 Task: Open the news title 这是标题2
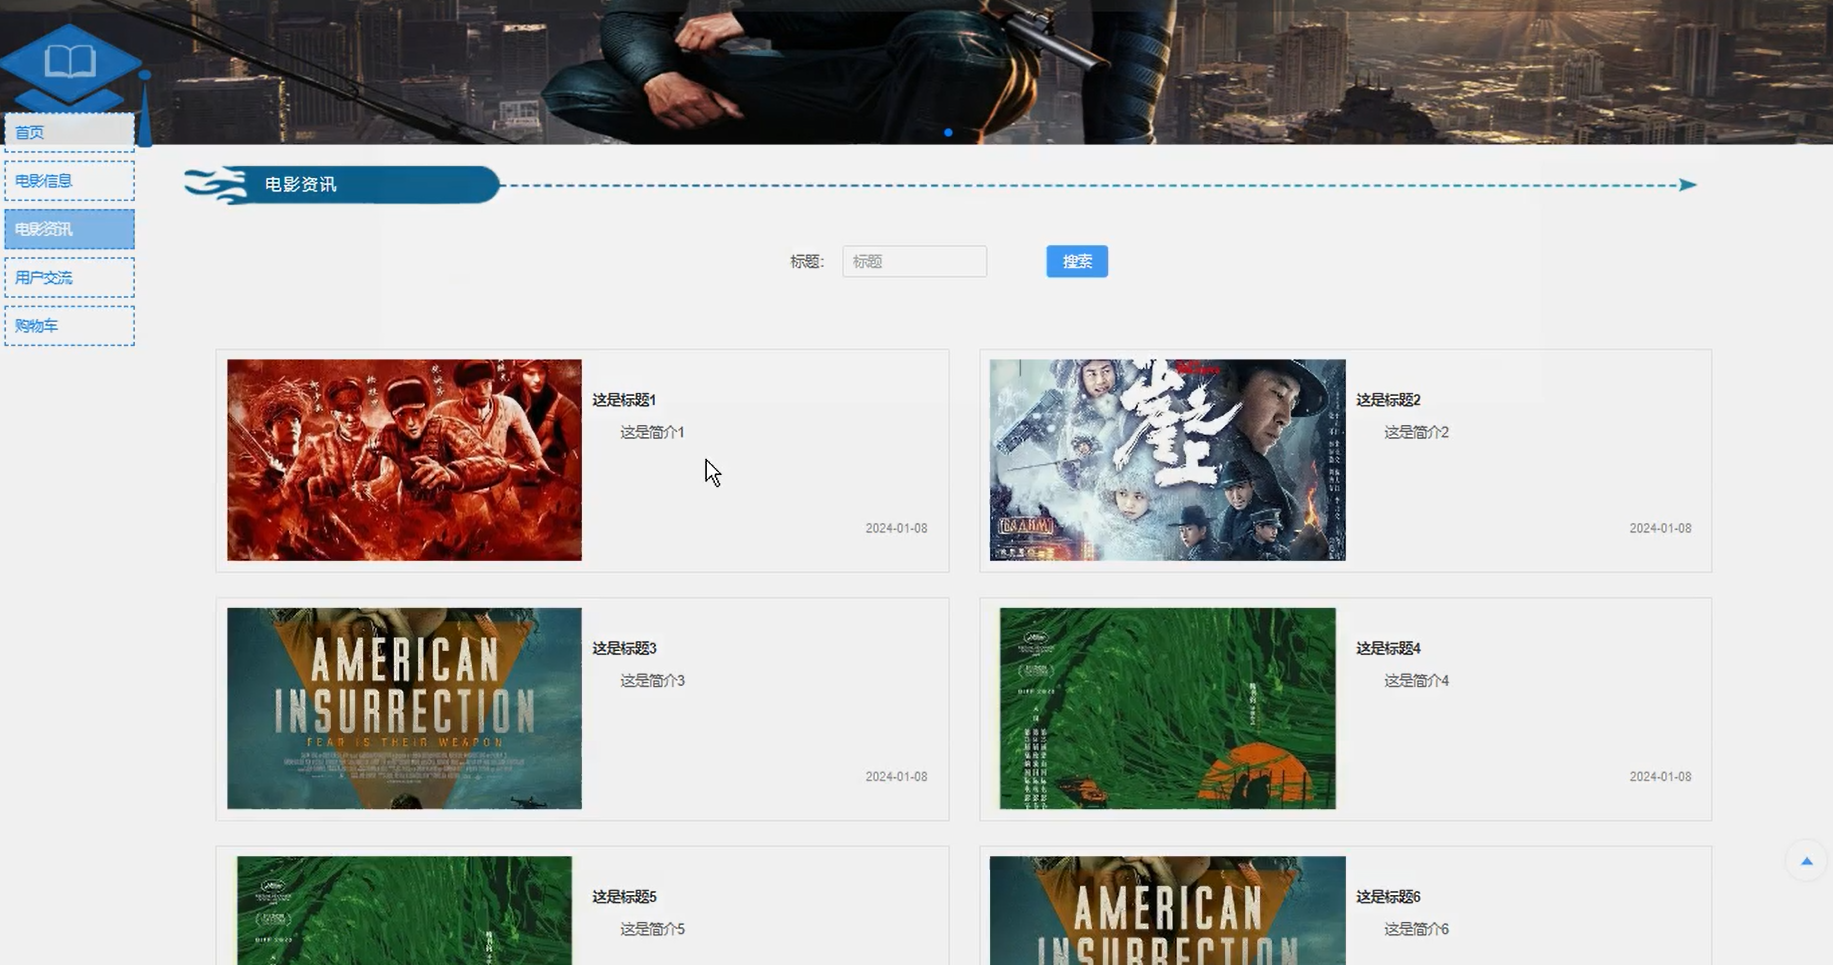[x=1388, y=400]
